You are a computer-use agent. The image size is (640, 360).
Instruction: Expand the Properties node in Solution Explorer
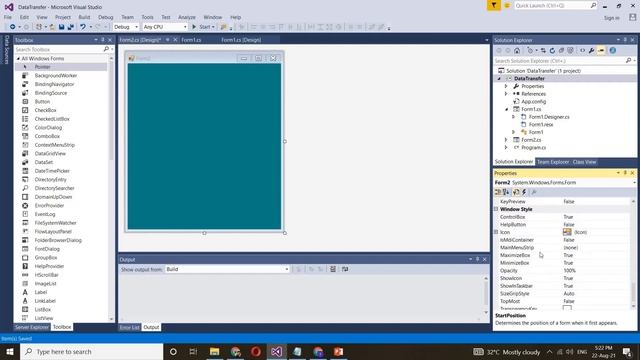pos(506,86)
